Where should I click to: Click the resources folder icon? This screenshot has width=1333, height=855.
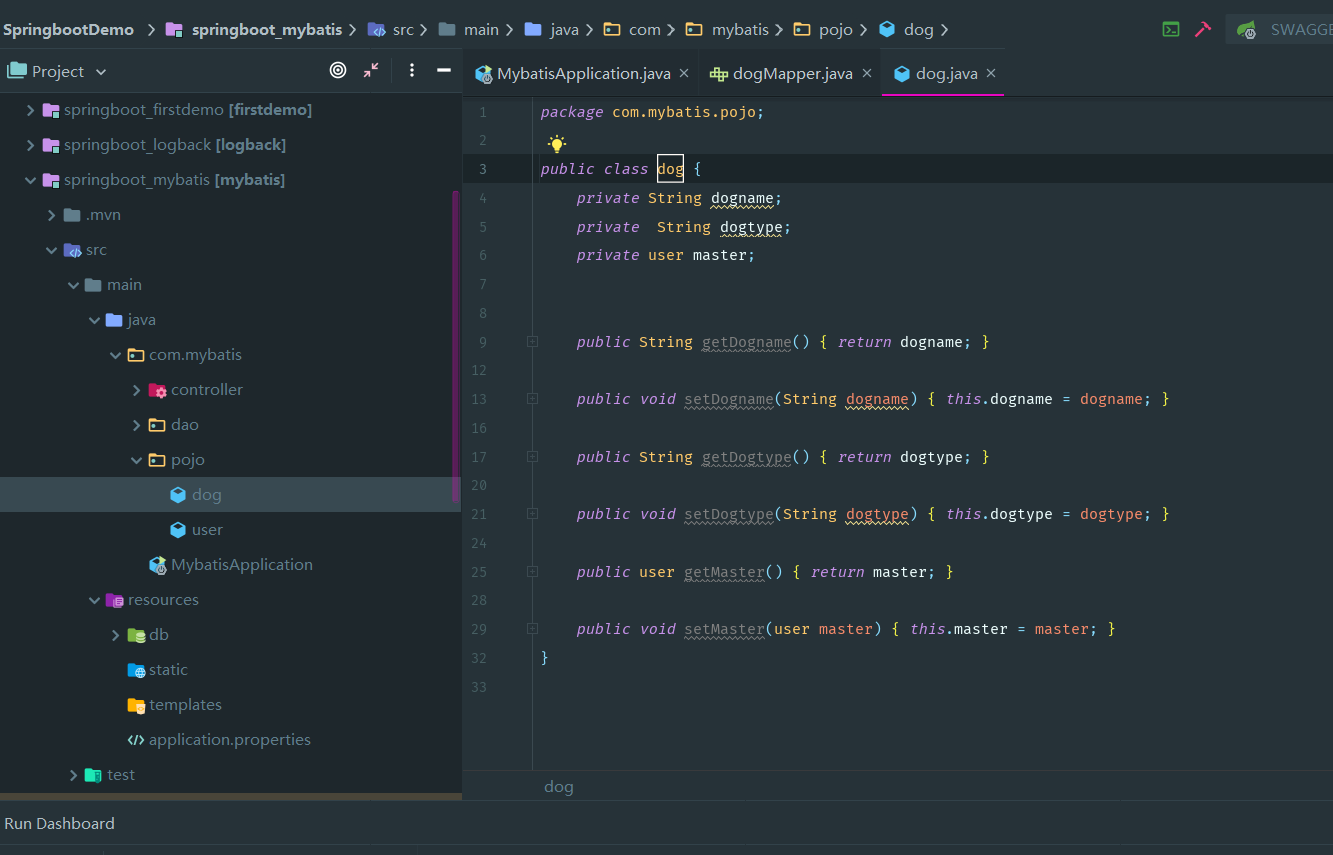(115, 600)
